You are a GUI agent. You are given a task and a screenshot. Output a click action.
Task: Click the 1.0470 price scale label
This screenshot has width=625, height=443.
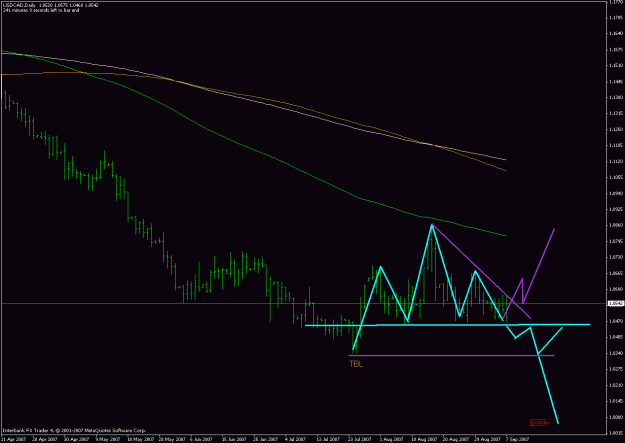[x=616, y=321]
